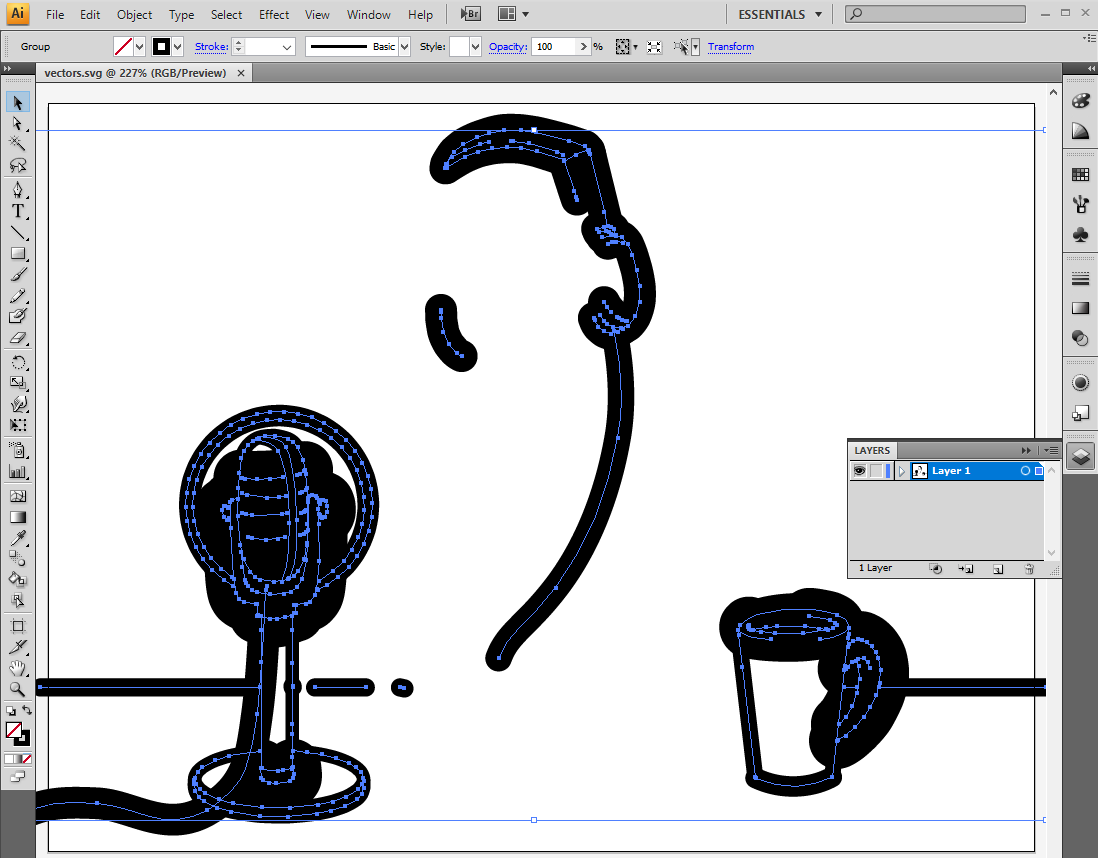1098x858 pixels.
Task: Open the Basic brush definition dropdown
Action: tap(404, 47)
